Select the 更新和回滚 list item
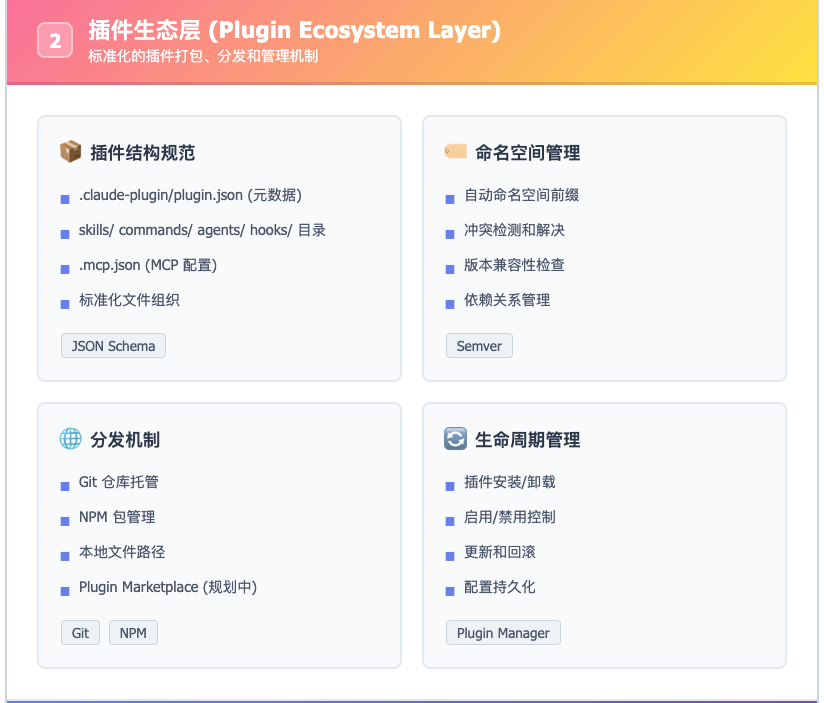The width and height of the screenshot is (824, 703). [x=500, y=552]
